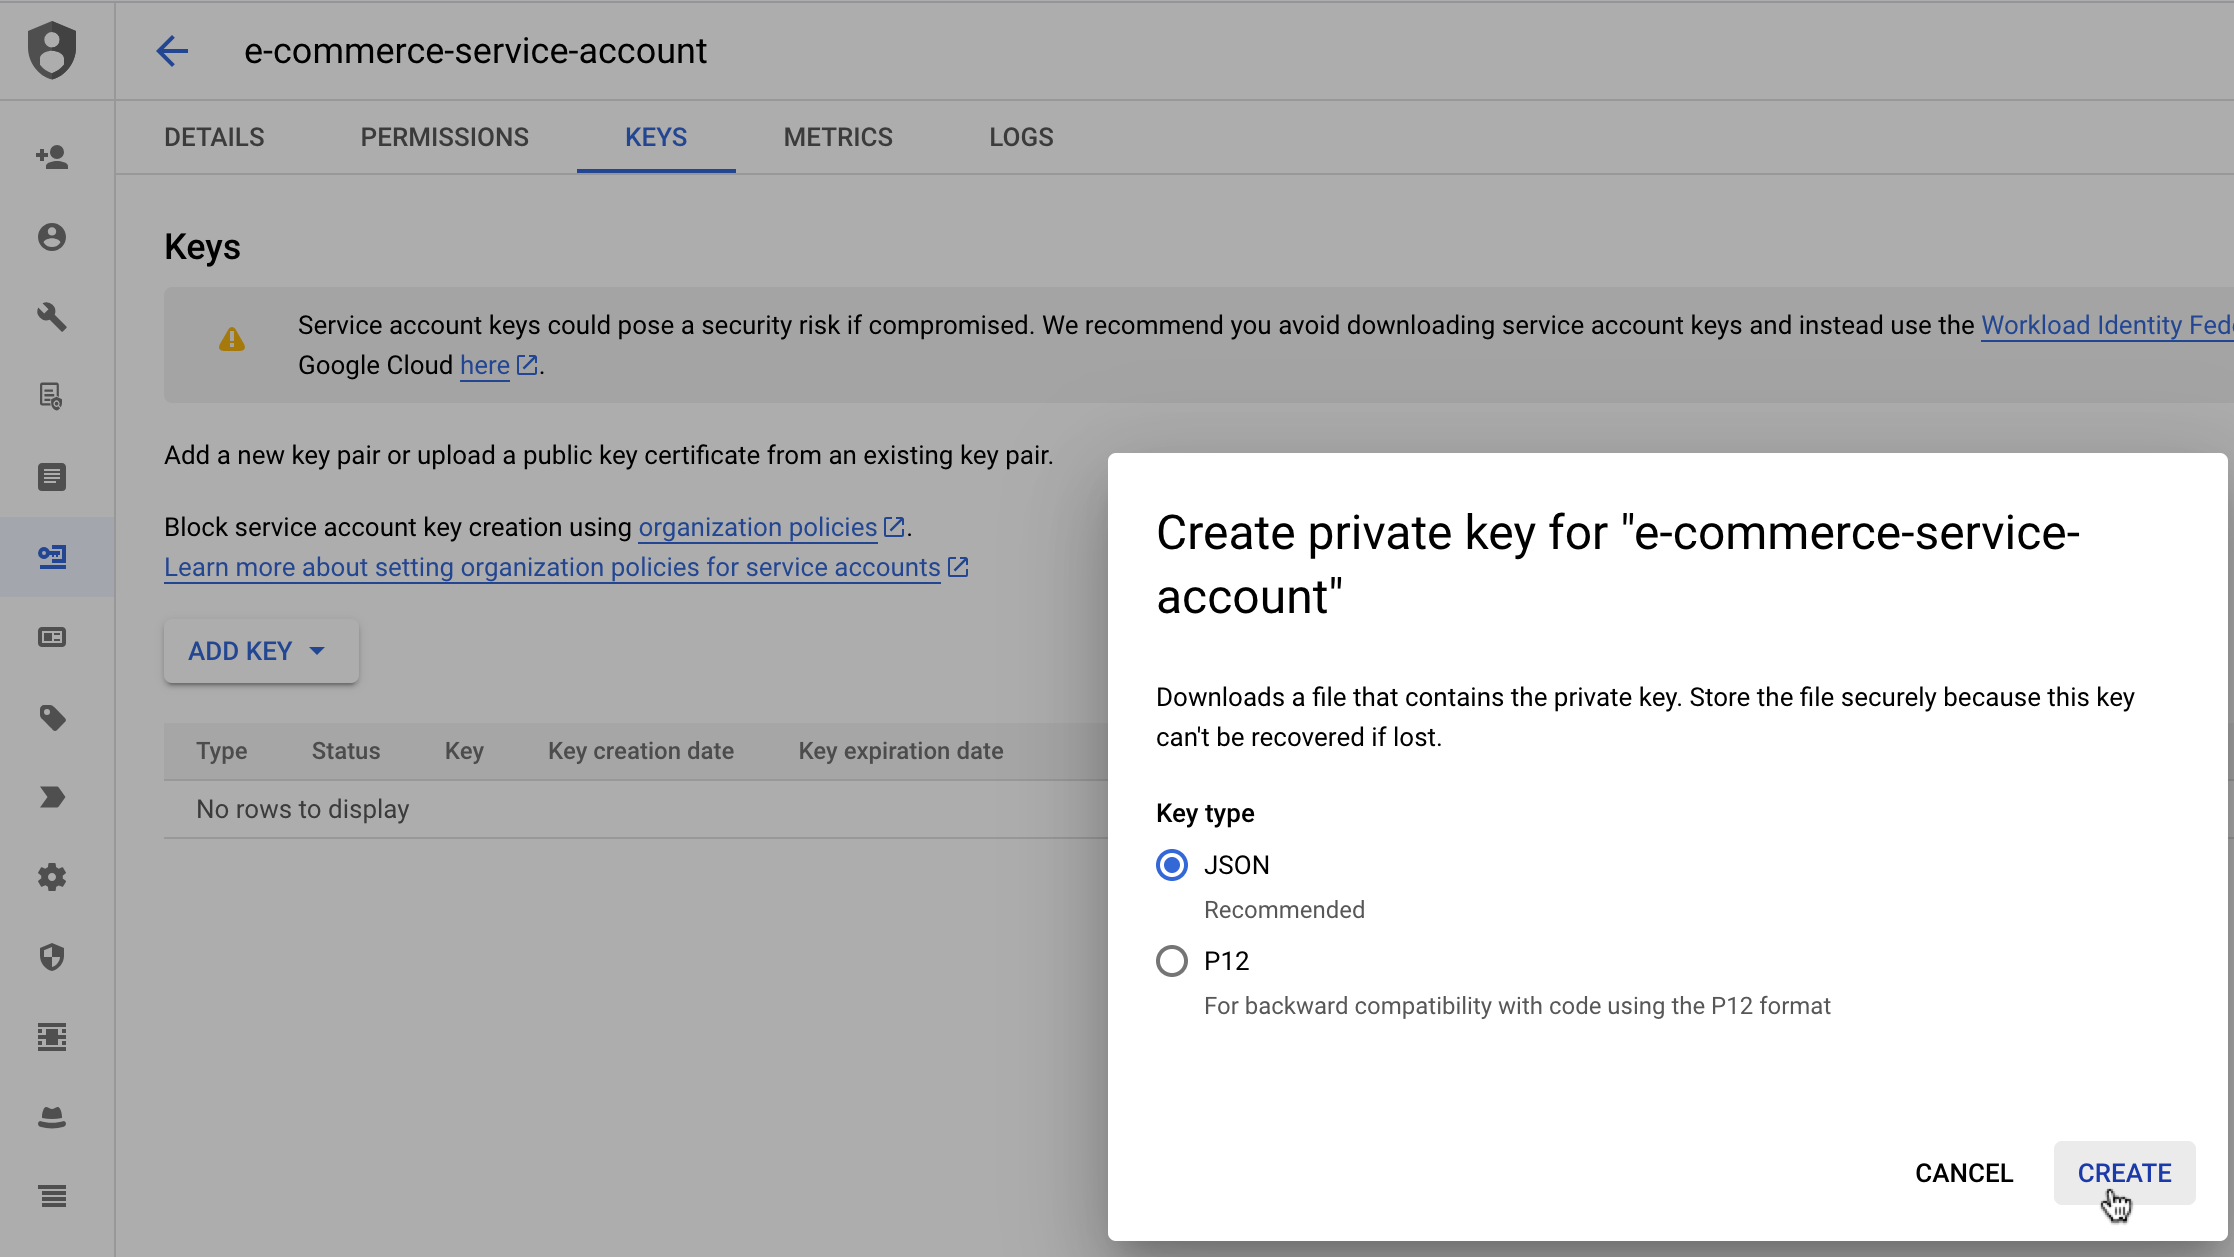Click CREATE to generate the key
The height and width of the screenshot is (1257, 2234).
(x=2123, y=1172)
